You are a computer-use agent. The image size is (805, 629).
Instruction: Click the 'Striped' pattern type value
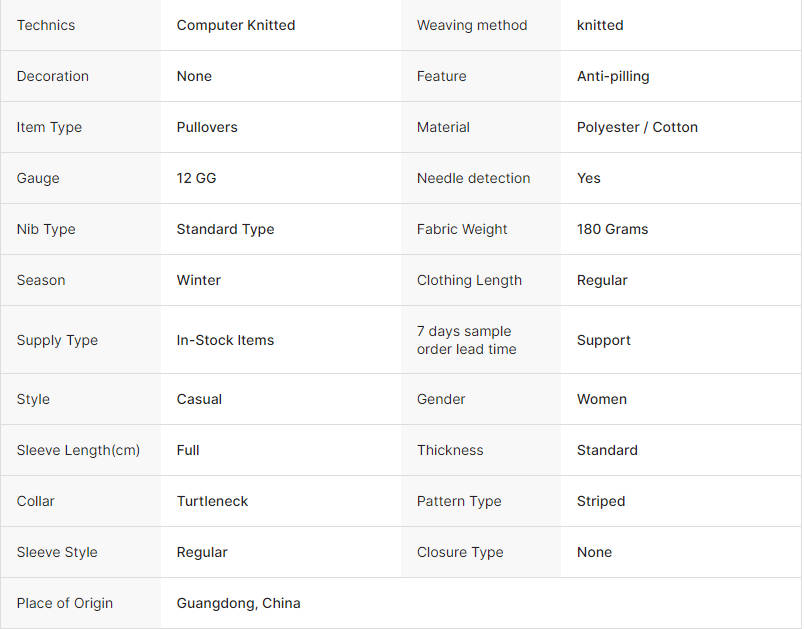pyautogui.click(x=601, y=502)
